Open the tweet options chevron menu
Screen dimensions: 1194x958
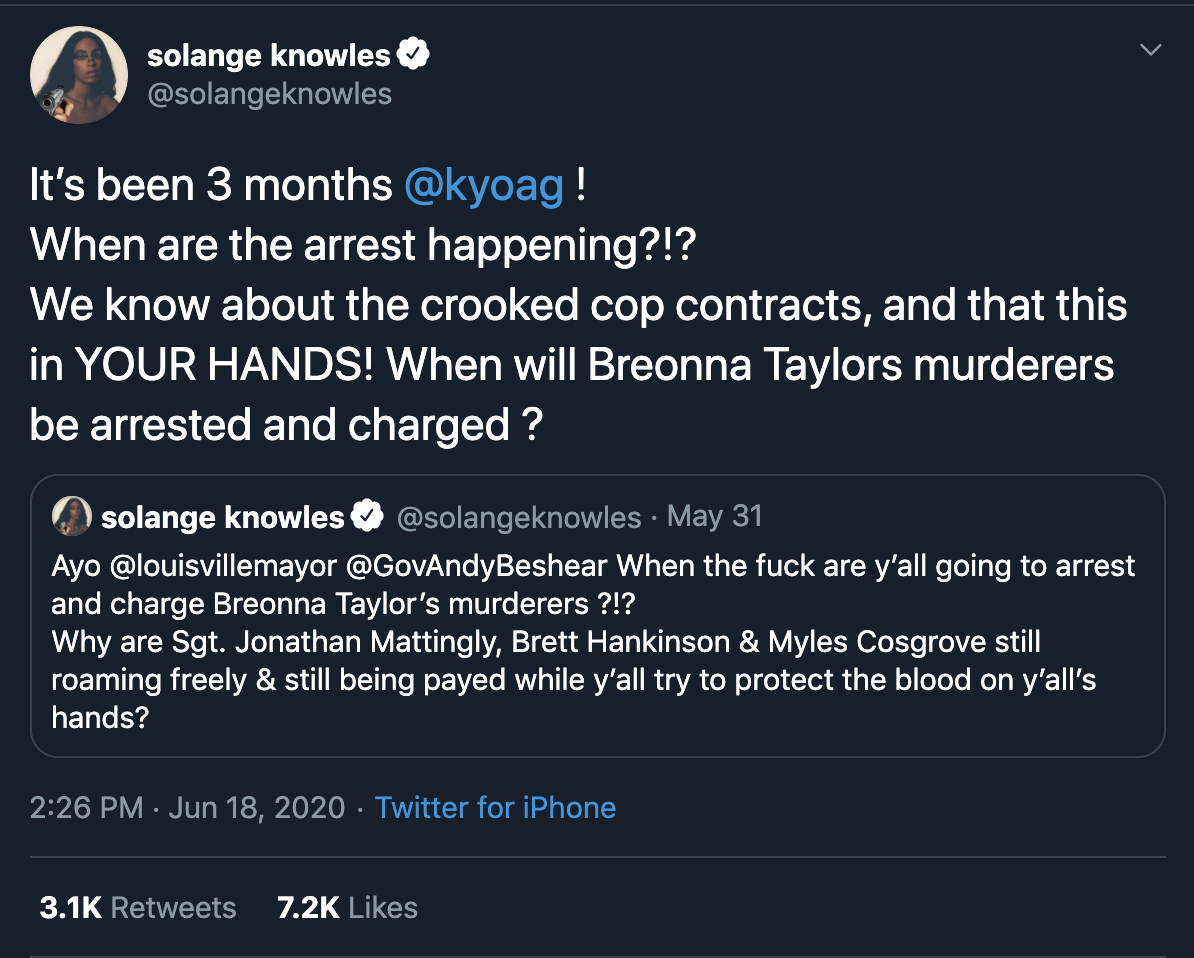(x=1151, y=50)
